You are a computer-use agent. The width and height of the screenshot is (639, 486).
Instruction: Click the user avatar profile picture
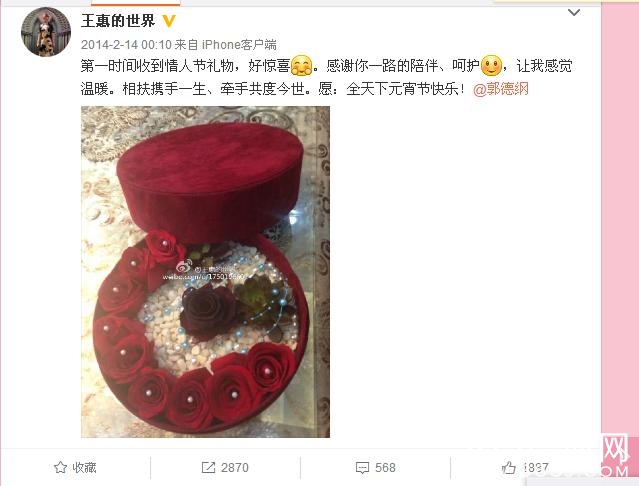tap(46, 31)
